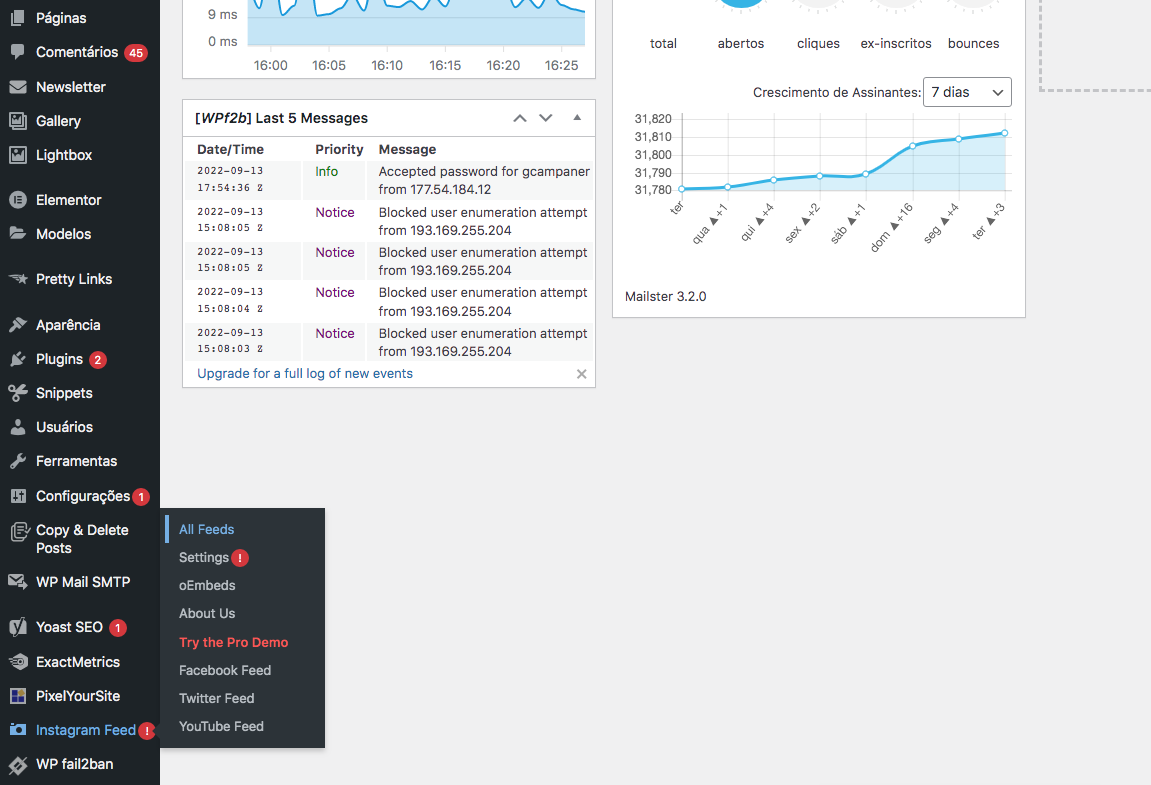Open YouTube Feed from the submenu
This screenshot has width=1151, height=785.
point(221,726)
